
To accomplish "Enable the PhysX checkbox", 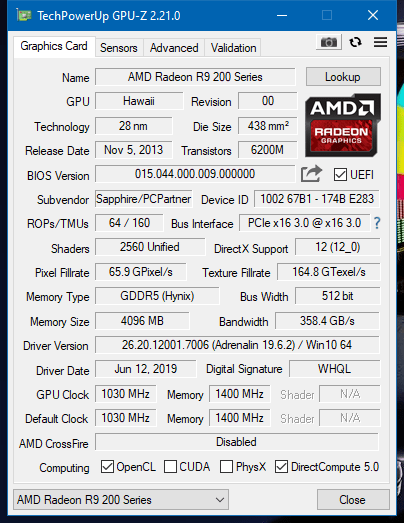I will tap(226, 467).
